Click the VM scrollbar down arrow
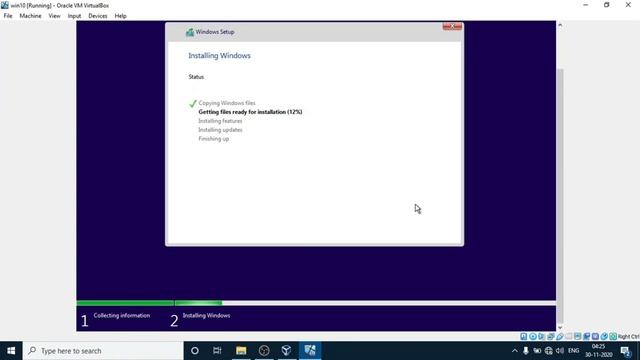The height and width of the screenshot is (360, 640). (560, 327)
